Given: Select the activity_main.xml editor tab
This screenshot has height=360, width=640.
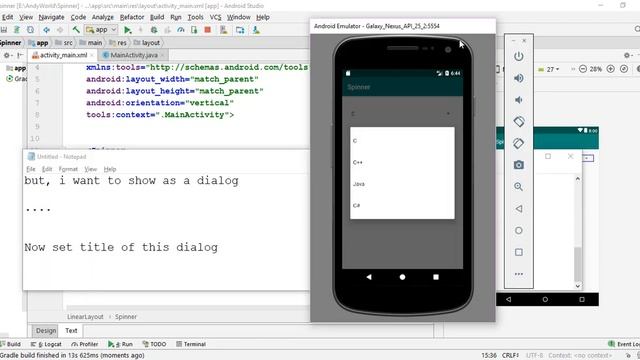Looking at the screenshot, I should 63,55.
